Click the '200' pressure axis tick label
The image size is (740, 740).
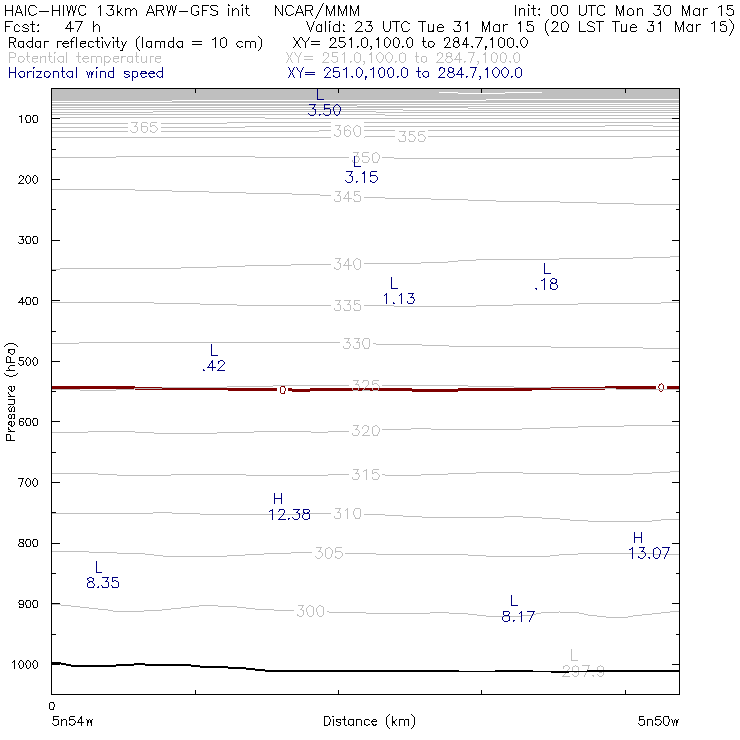(x=28, y=180)
